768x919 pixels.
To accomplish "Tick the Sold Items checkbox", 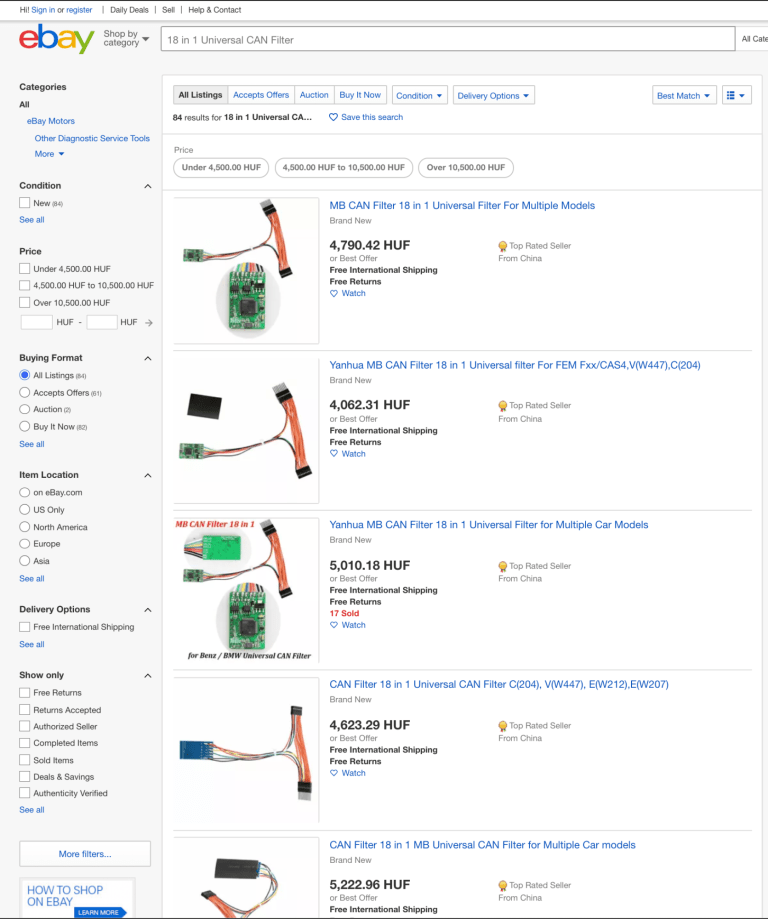I will [x=25, y=760].
